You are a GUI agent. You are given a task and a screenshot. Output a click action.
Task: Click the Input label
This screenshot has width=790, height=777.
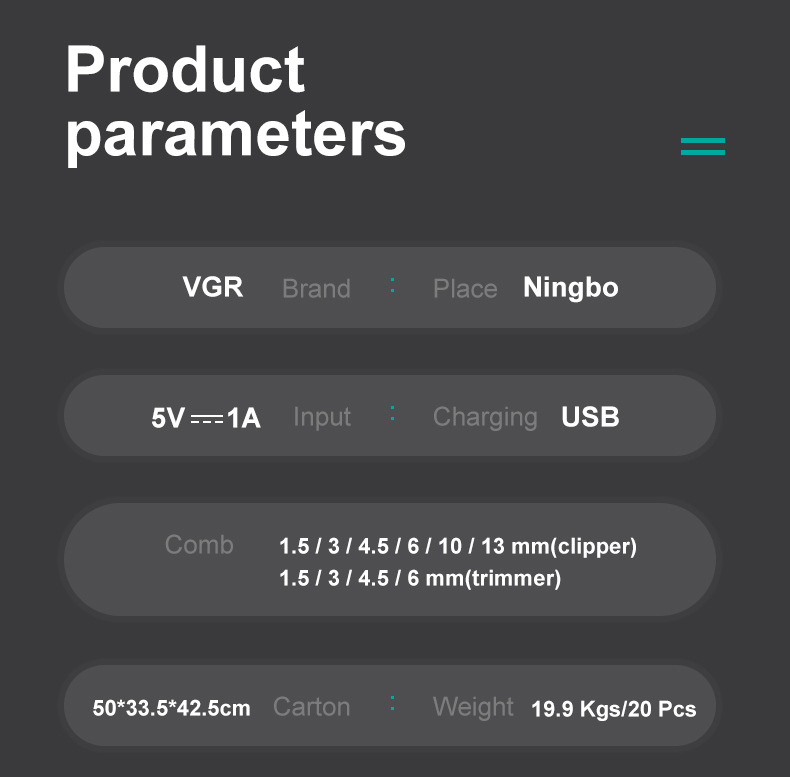[x=322, y=417]
